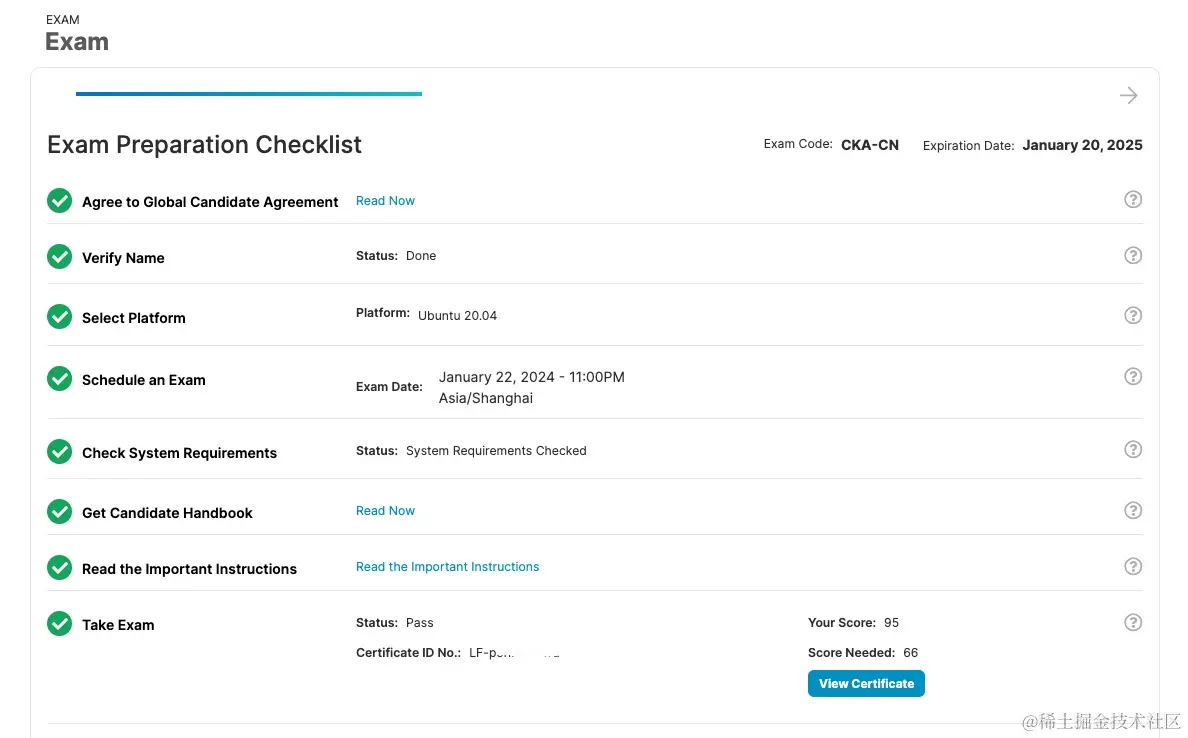This screenshot has height=738, width=1188.
Task: Open help icon for Take Exam row
Action: click(x=1133, y=622)
